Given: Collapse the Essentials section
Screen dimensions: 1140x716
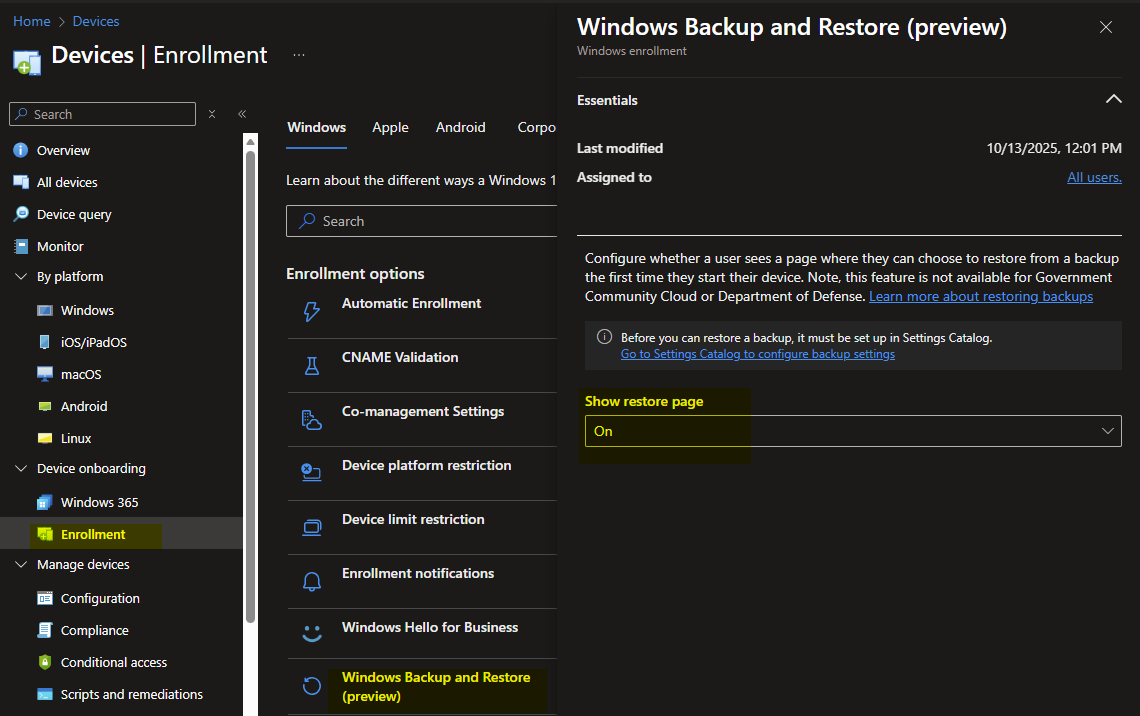Looking at the screenshot, I should tap(1112, 100).
